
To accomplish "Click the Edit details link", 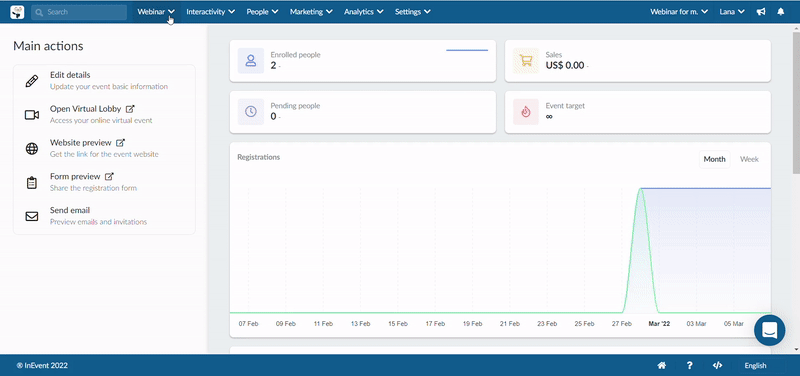I will point(70,75).
